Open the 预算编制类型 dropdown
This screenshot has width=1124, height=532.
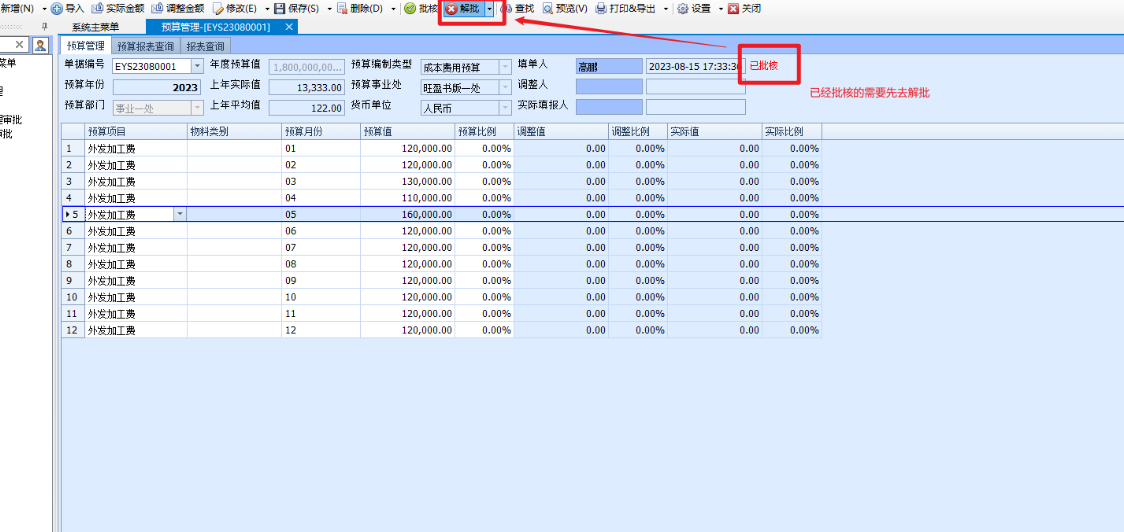(x=505, y=67)
